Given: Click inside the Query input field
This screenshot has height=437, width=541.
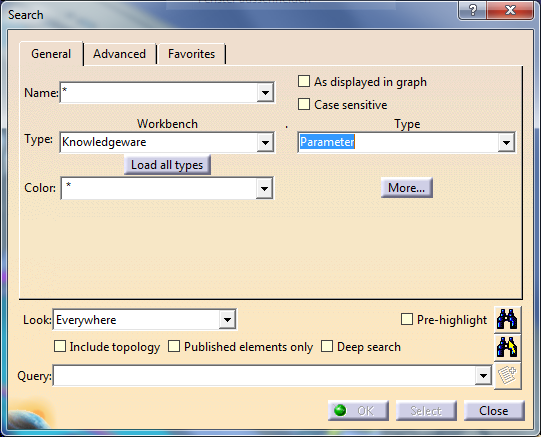Looking at the screenshot, I should pos(264,376).
